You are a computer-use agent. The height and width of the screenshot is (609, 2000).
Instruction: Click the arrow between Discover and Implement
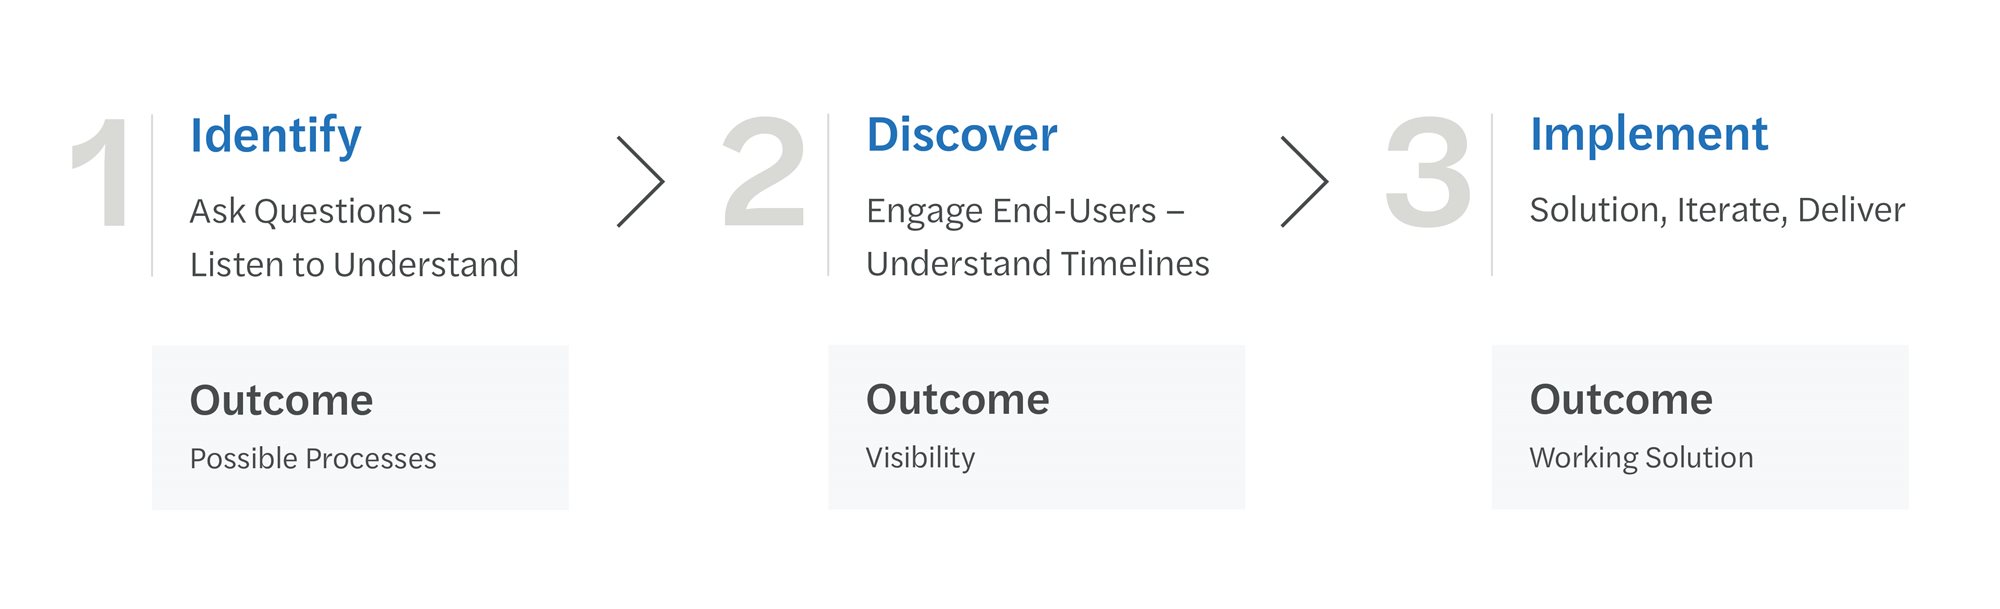point(1304,182)
